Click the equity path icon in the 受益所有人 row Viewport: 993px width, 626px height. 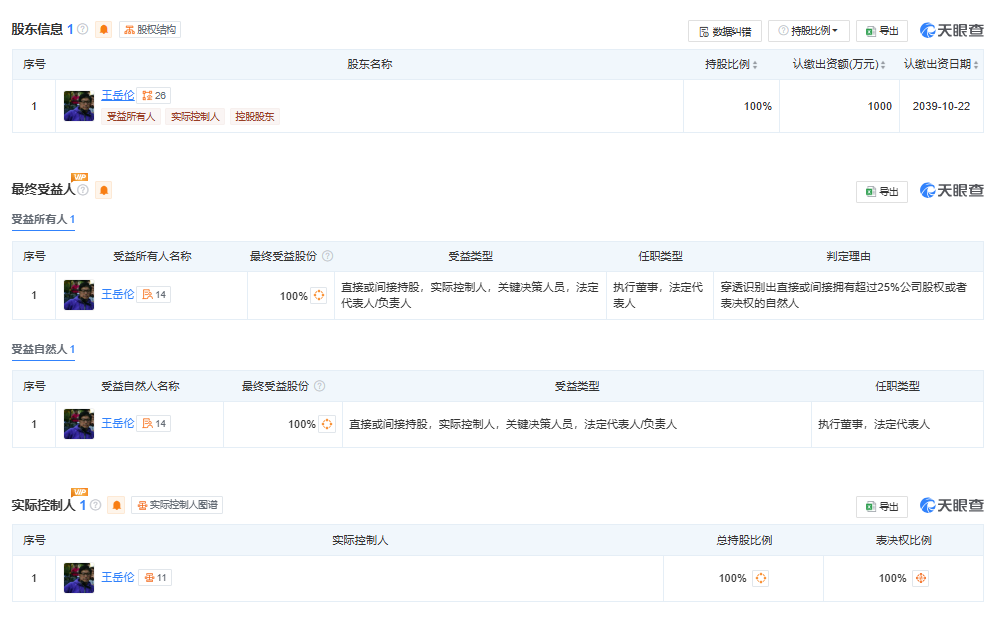point(319,296)
